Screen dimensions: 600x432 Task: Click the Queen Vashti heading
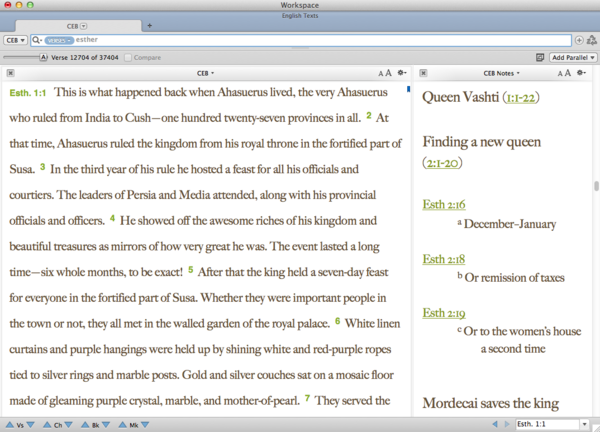click(460, 97)
